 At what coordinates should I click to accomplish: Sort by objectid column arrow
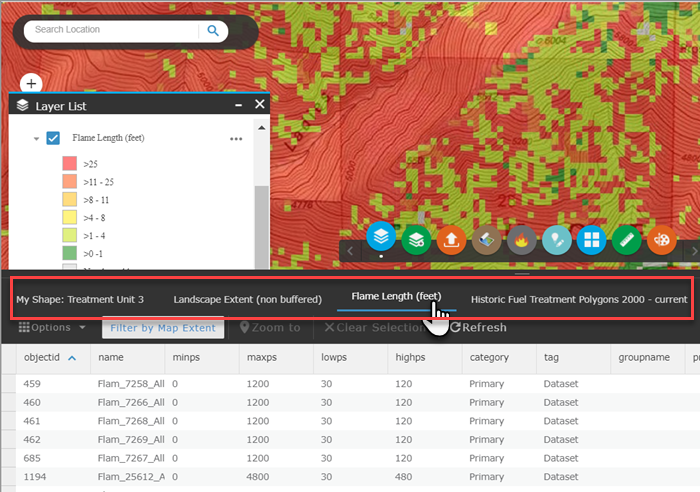point(72,358)
